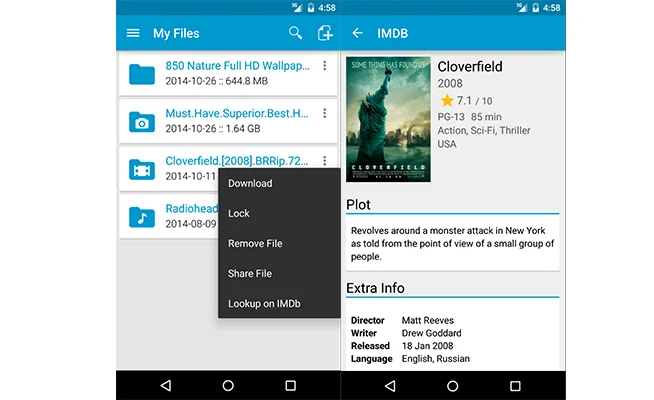Image resolution: width=654 pixels, height=400 pixels.
Task: Tap Android recents button under IMDB screen
Action: (515, 385)
